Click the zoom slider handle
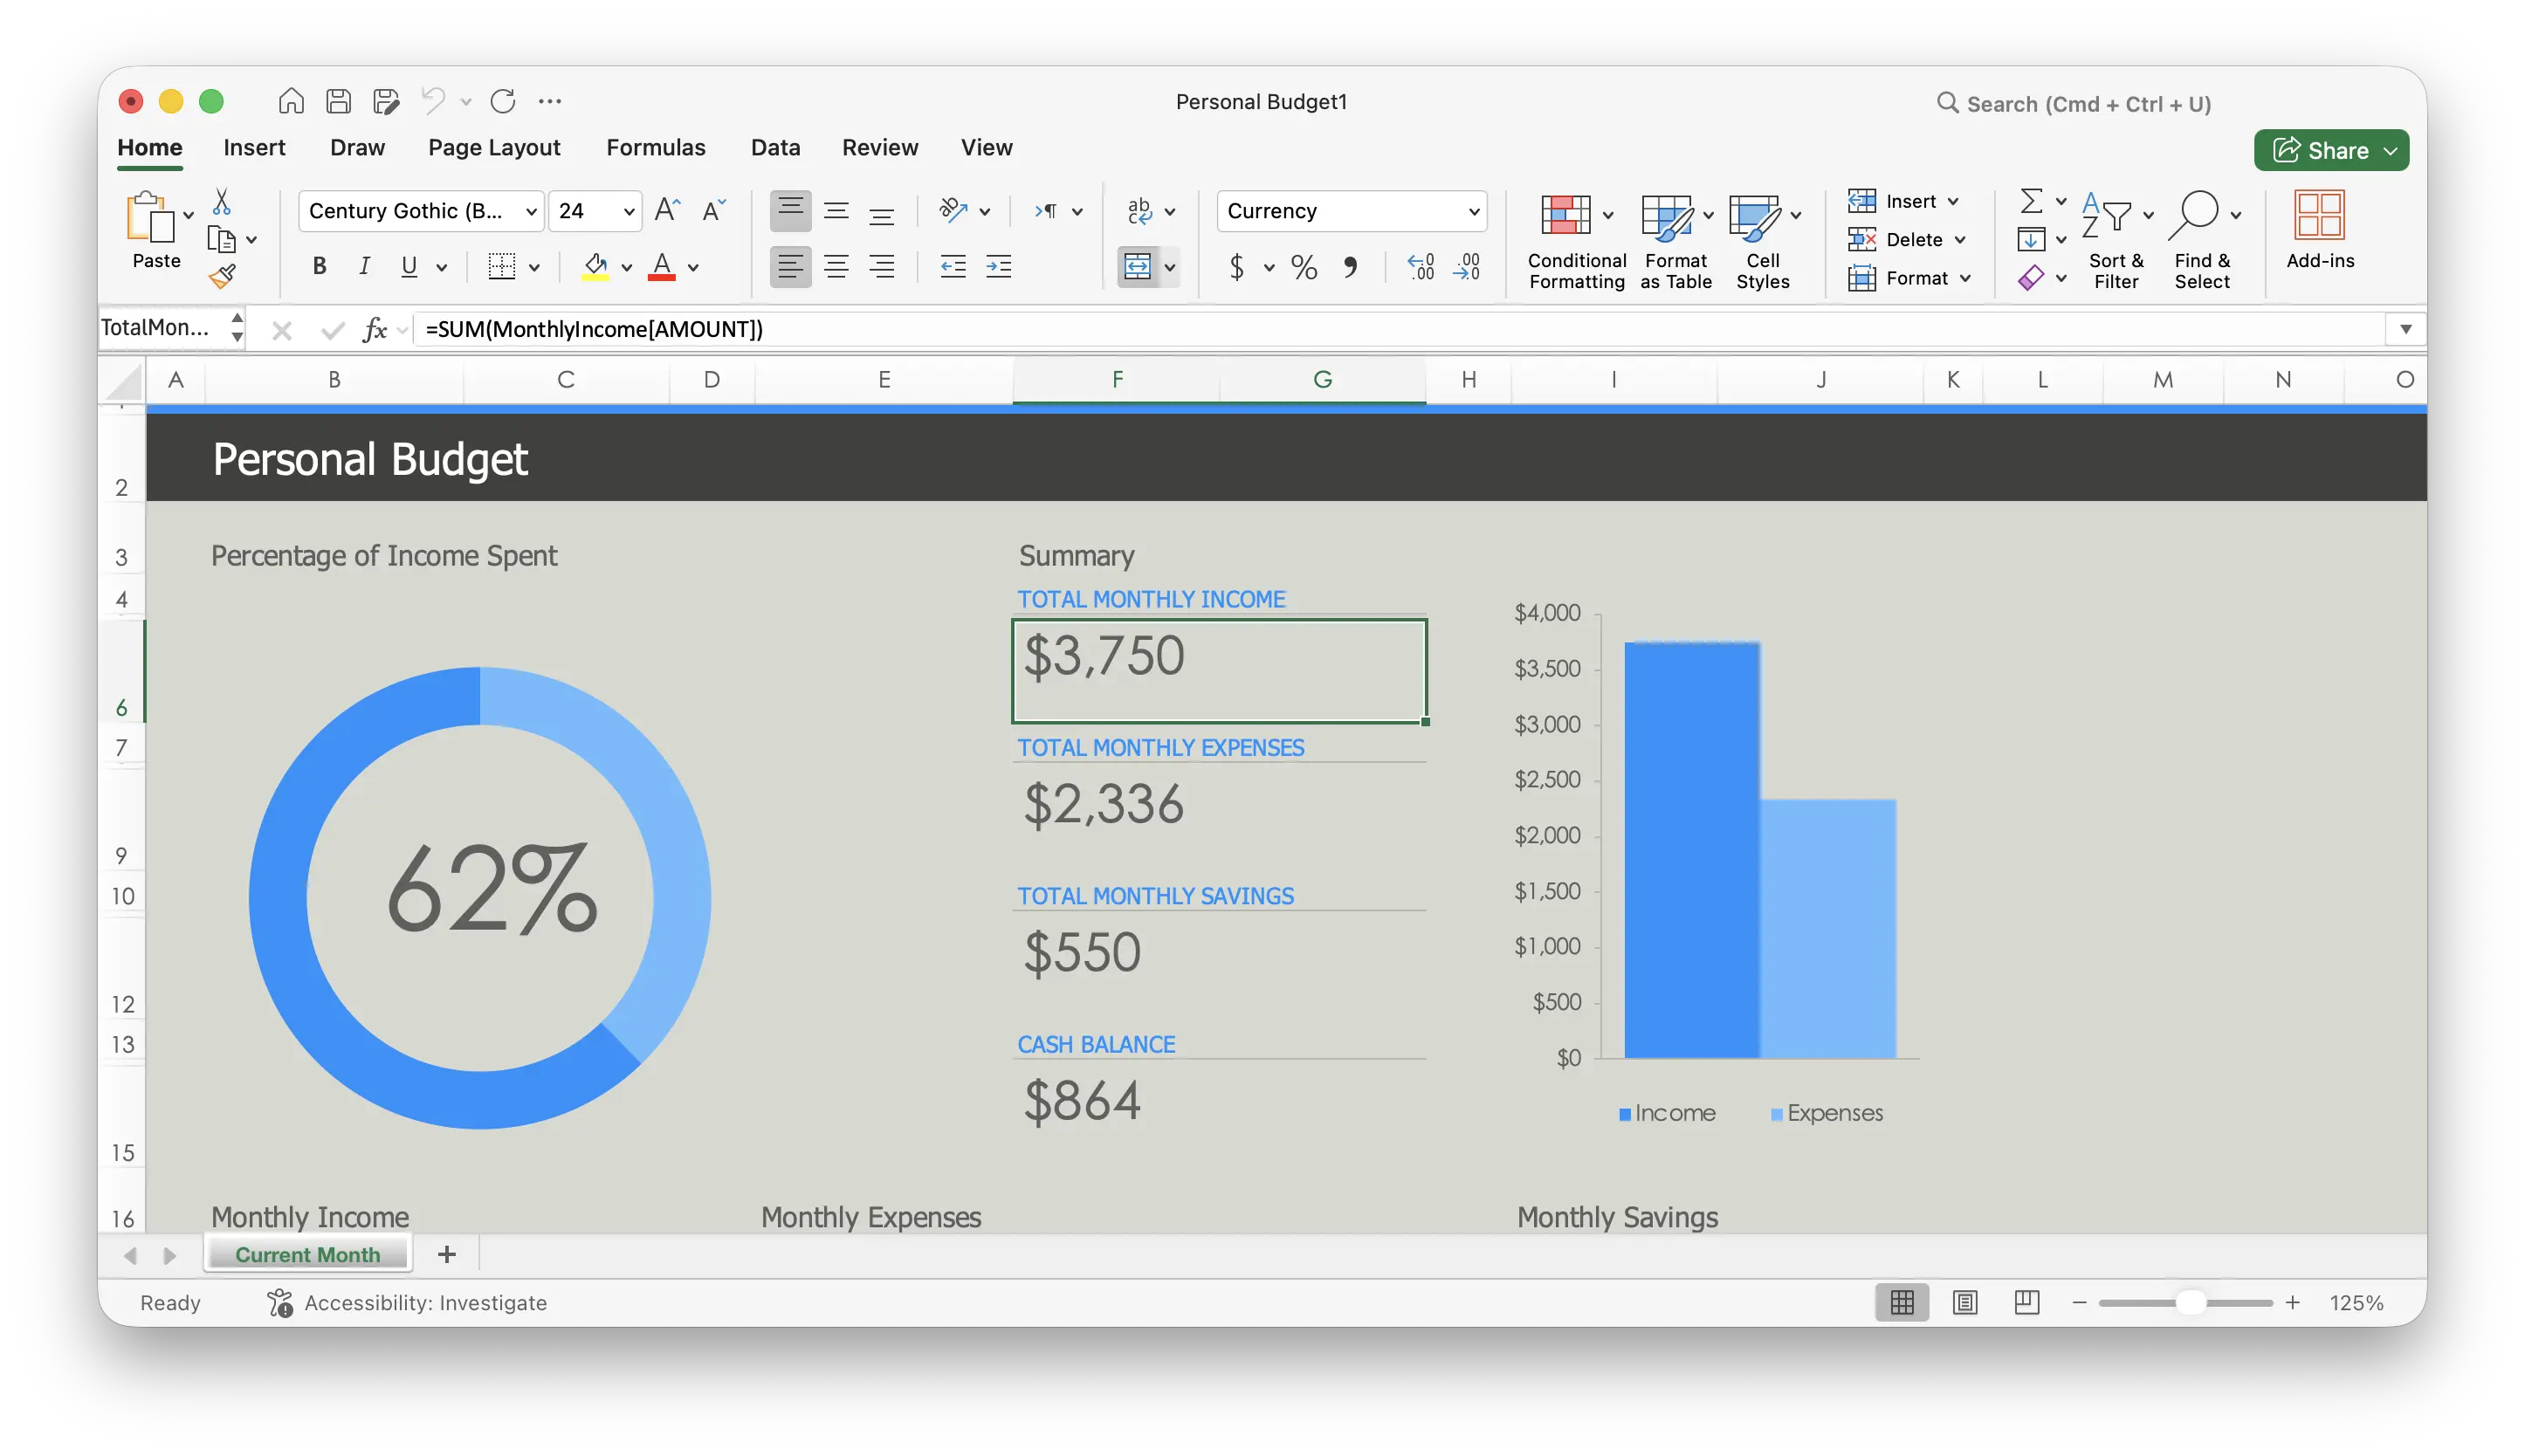2525x1456 pixels. [2190, 1303]
